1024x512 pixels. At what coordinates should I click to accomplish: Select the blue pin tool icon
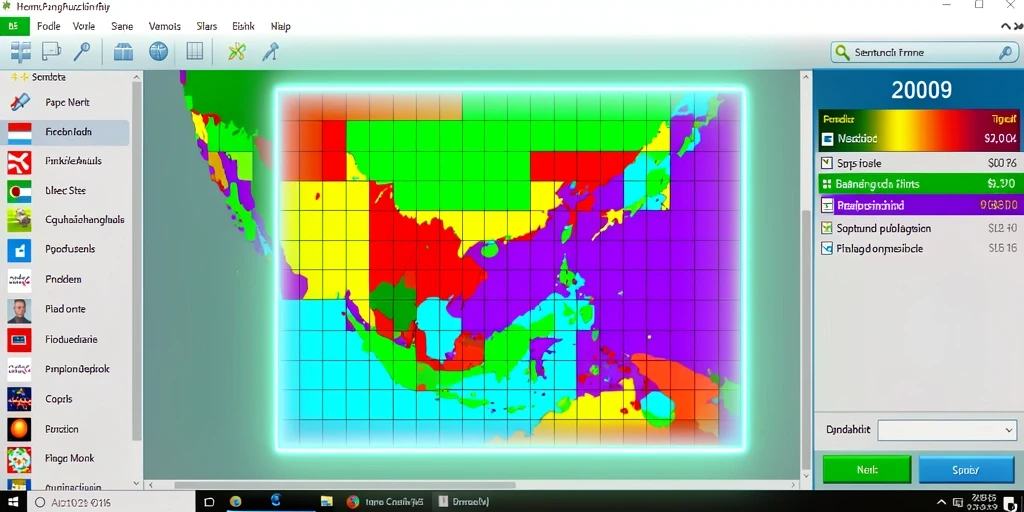(270, 52)
